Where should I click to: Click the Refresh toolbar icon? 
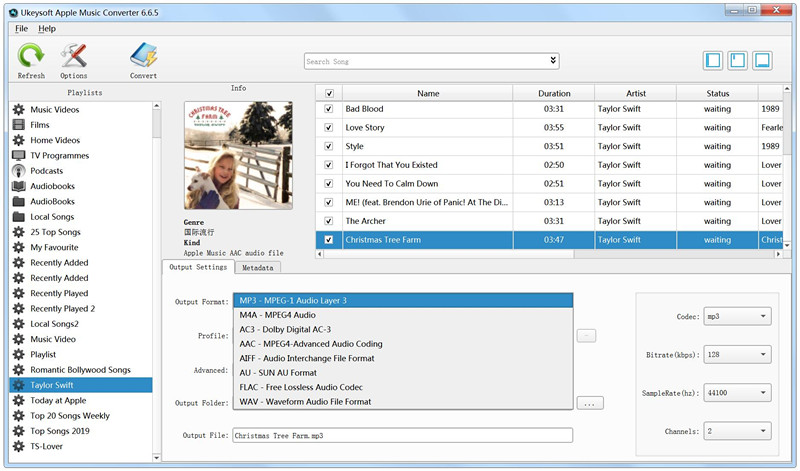pyautogui.click(x=31, y=56)
